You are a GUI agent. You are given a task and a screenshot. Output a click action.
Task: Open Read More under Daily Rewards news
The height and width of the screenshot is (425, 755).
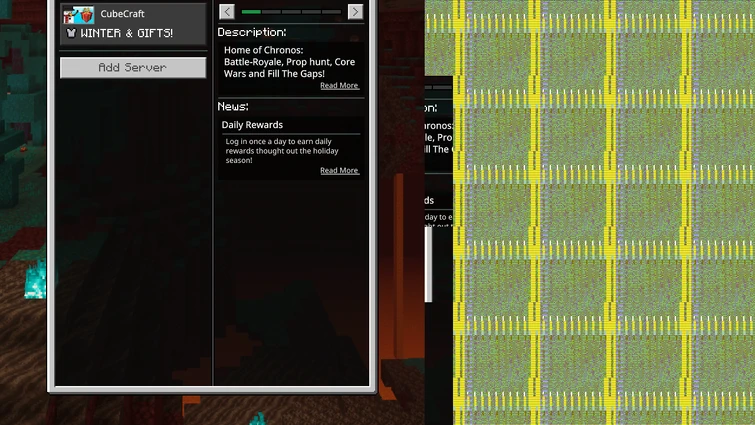pyautogui.click(x=339, y=170)
